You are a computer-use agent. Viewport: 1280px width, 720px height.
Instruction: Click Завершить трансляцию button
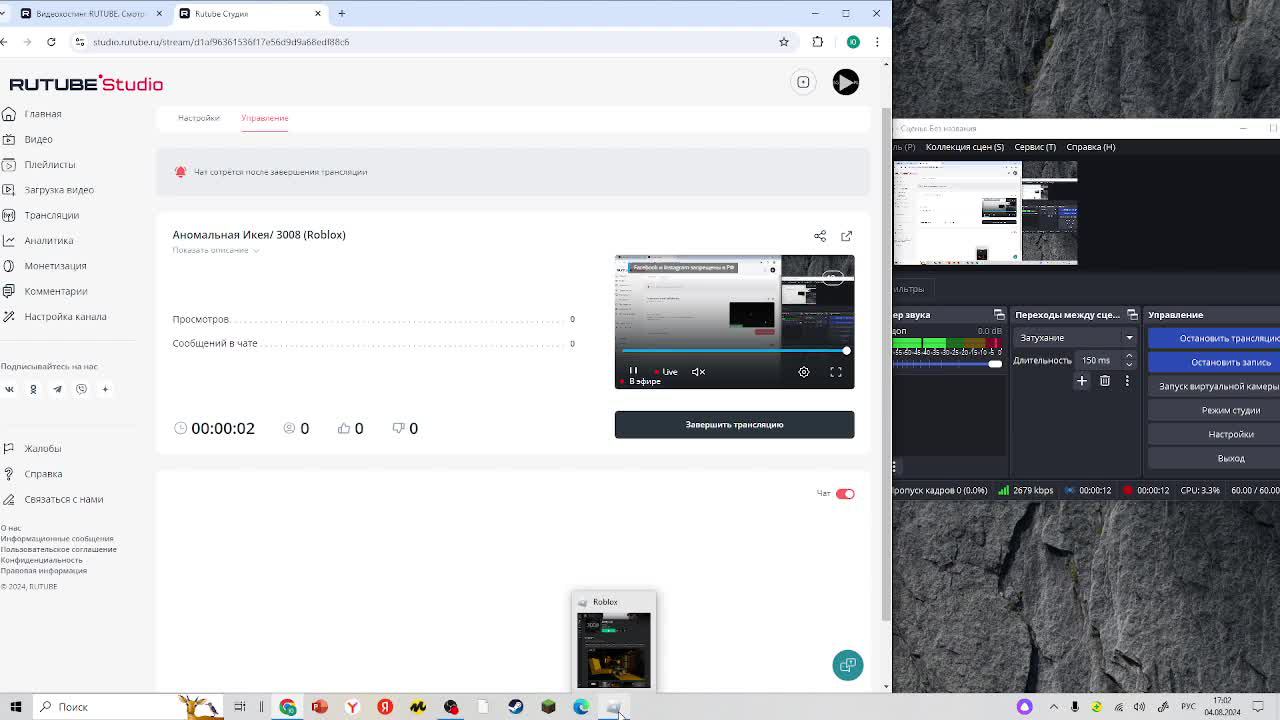coord(734,424)
